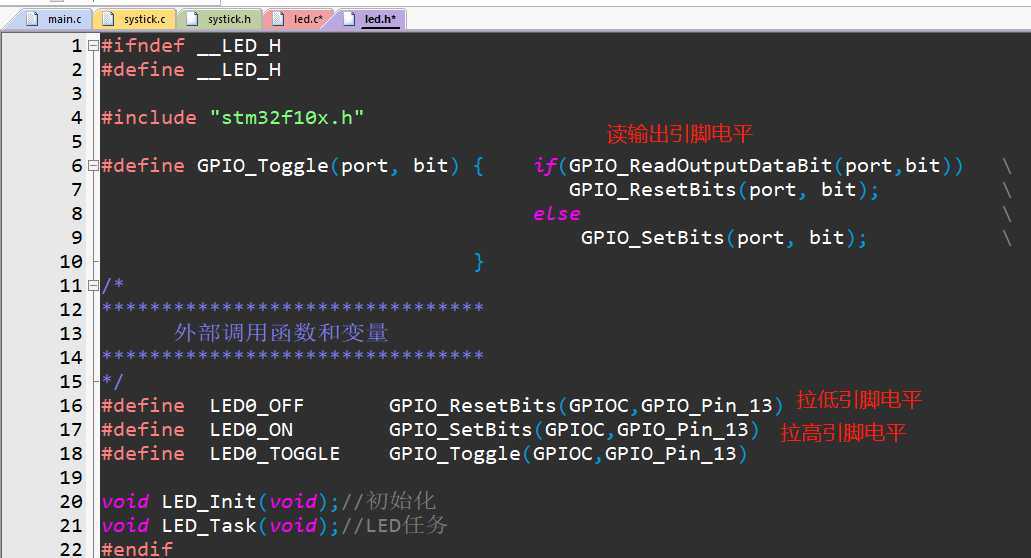
Task: Switch to the main.c tab
Action: click(53, 19)
